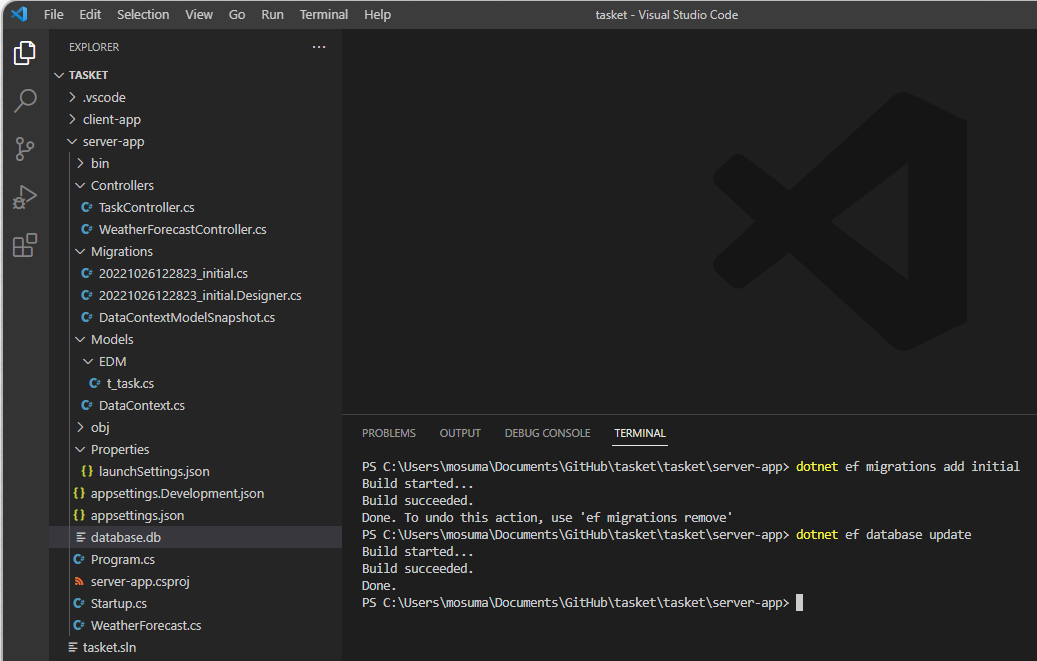Collapse the server-app folder
The width and height of the screenshot is (1037, 661).
coord(72,141)
